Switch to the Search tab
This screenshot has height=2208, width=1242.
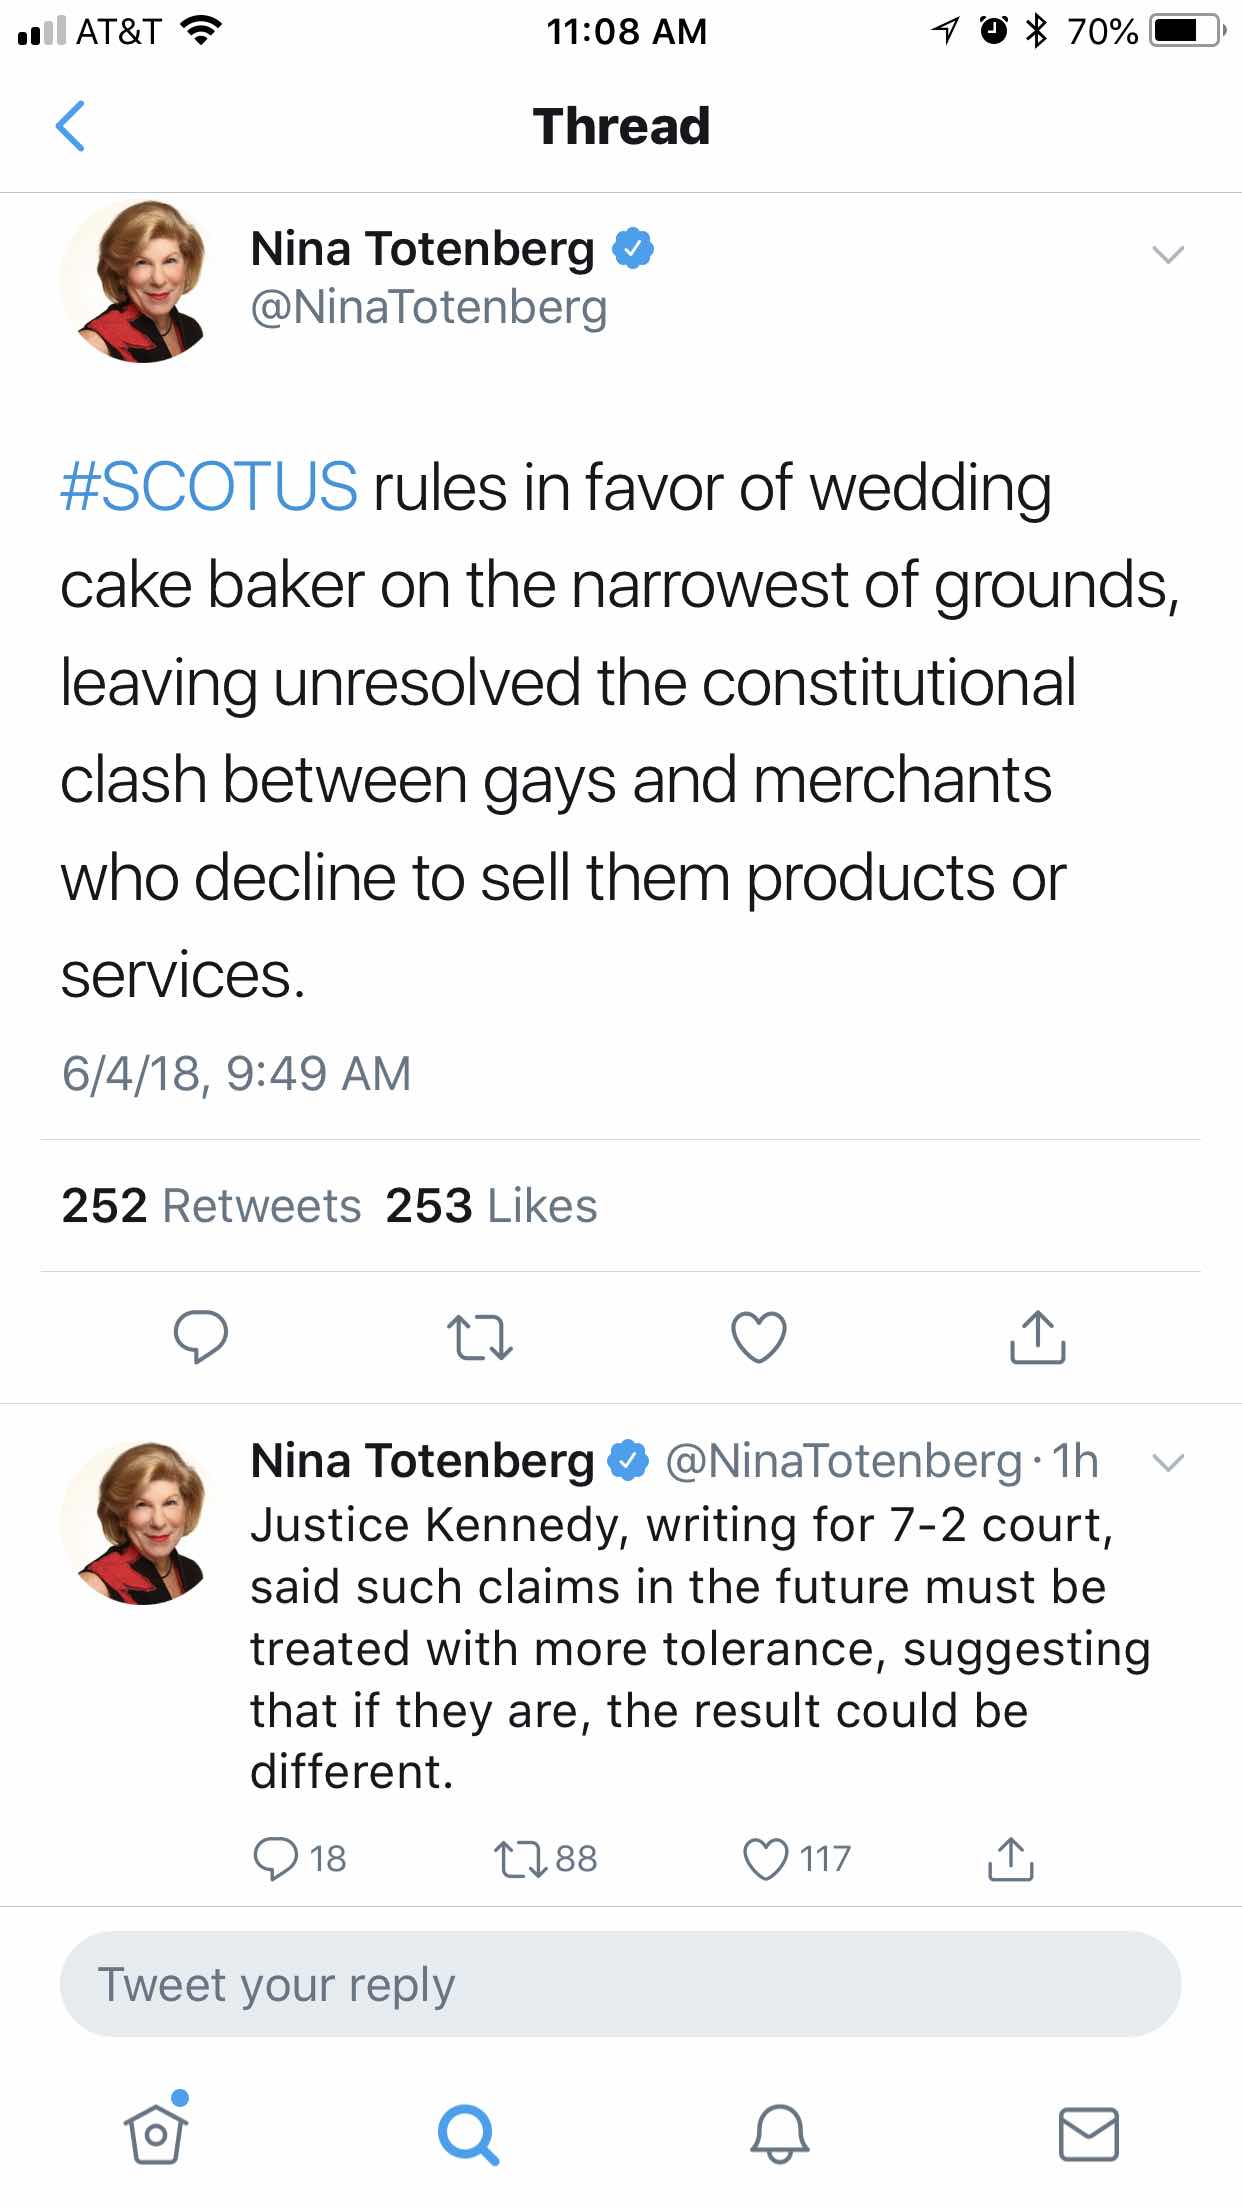click(x=467, y=2134)
